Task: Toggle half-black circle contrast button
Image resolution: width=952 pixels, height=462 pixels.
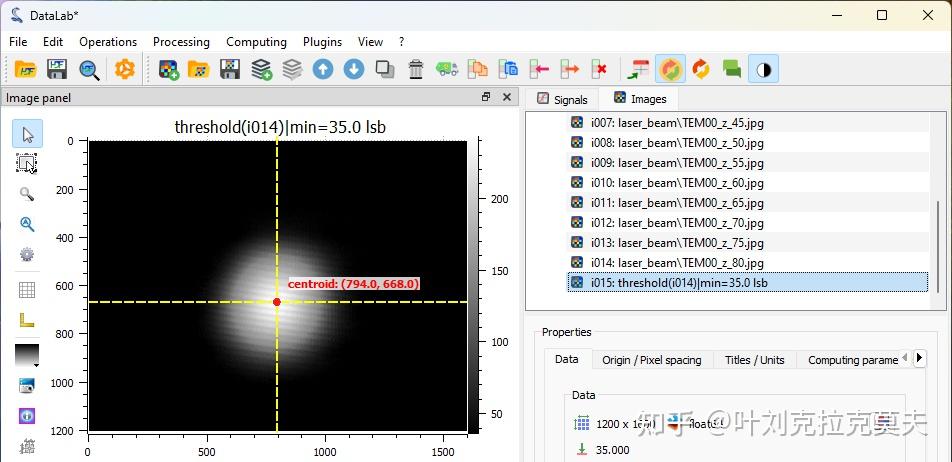Action: click(763, 69)
